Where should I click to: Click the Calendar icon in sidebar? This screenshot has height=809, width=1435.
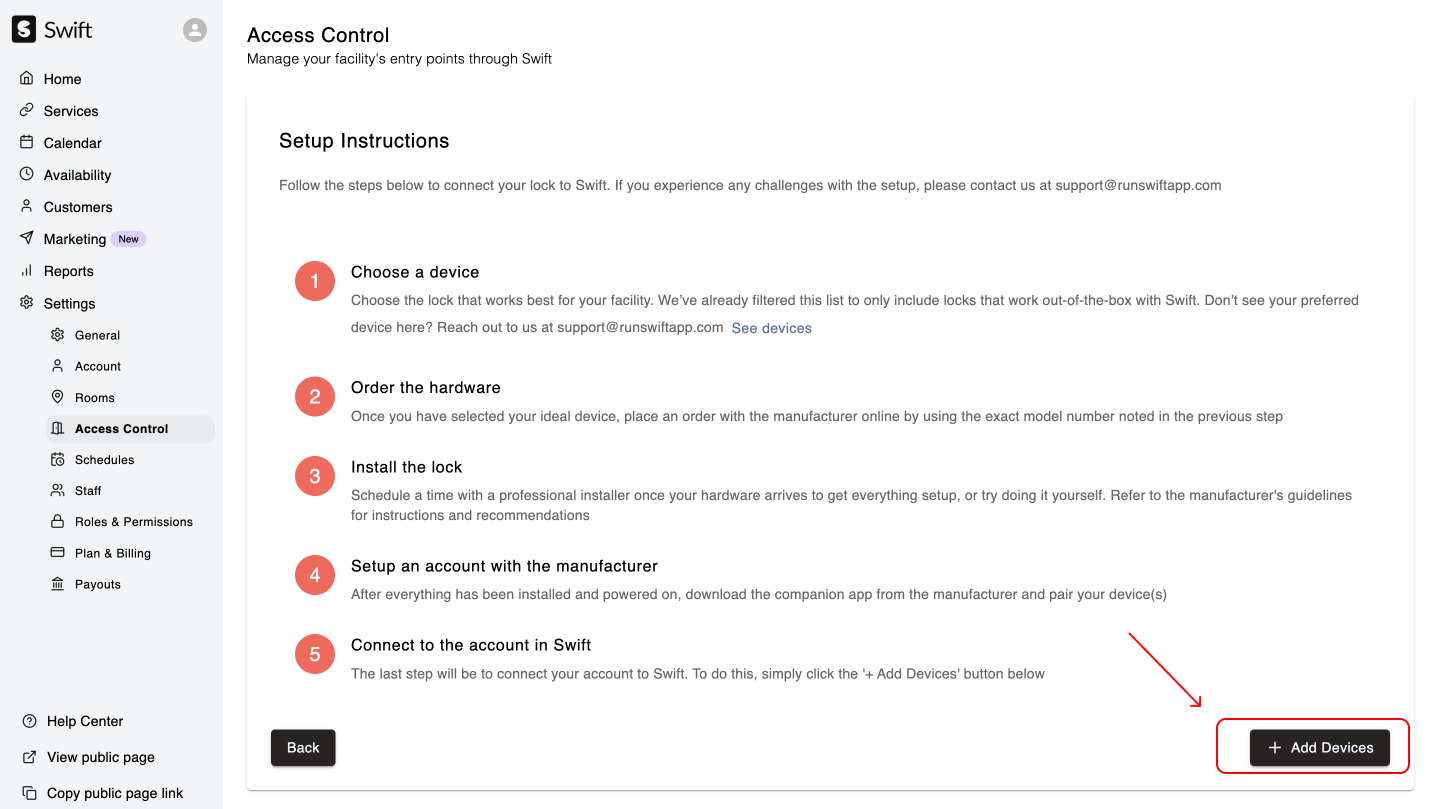tap(27, 143)
